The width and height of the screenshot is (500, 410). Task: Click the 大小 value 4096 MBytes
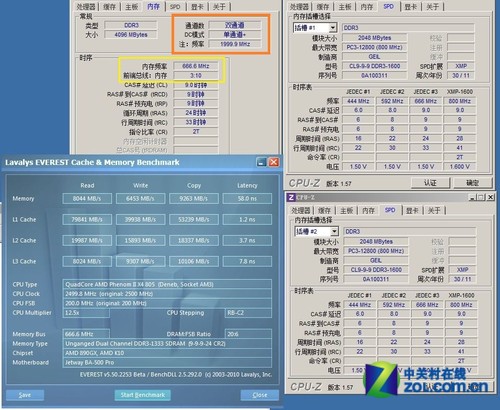point(131,35)
